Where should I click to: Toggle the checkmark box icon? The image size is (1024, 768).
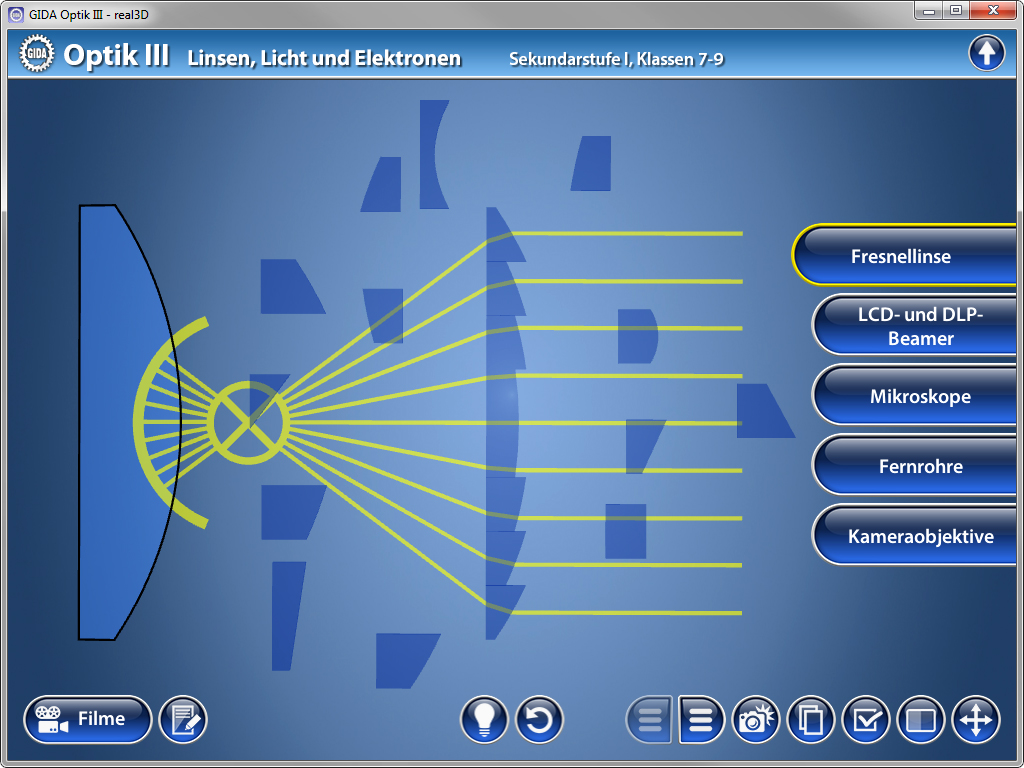[x=865, y=719]
